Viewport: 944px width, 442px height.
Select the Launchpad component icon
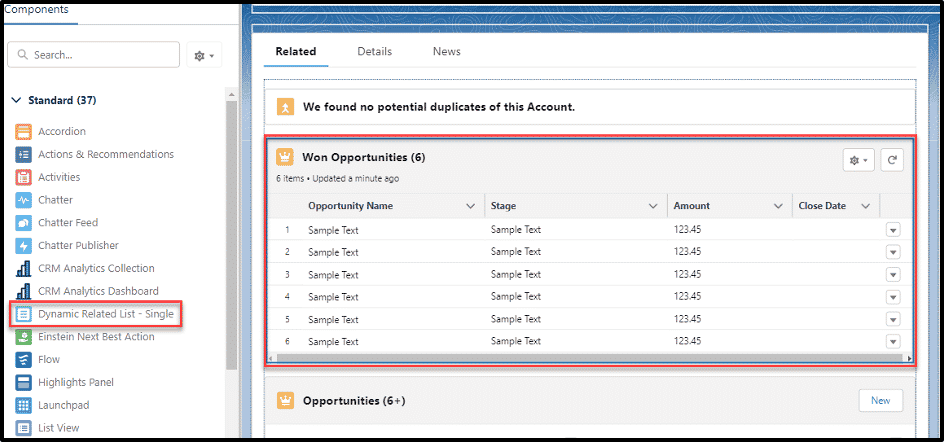pos(24,405)
